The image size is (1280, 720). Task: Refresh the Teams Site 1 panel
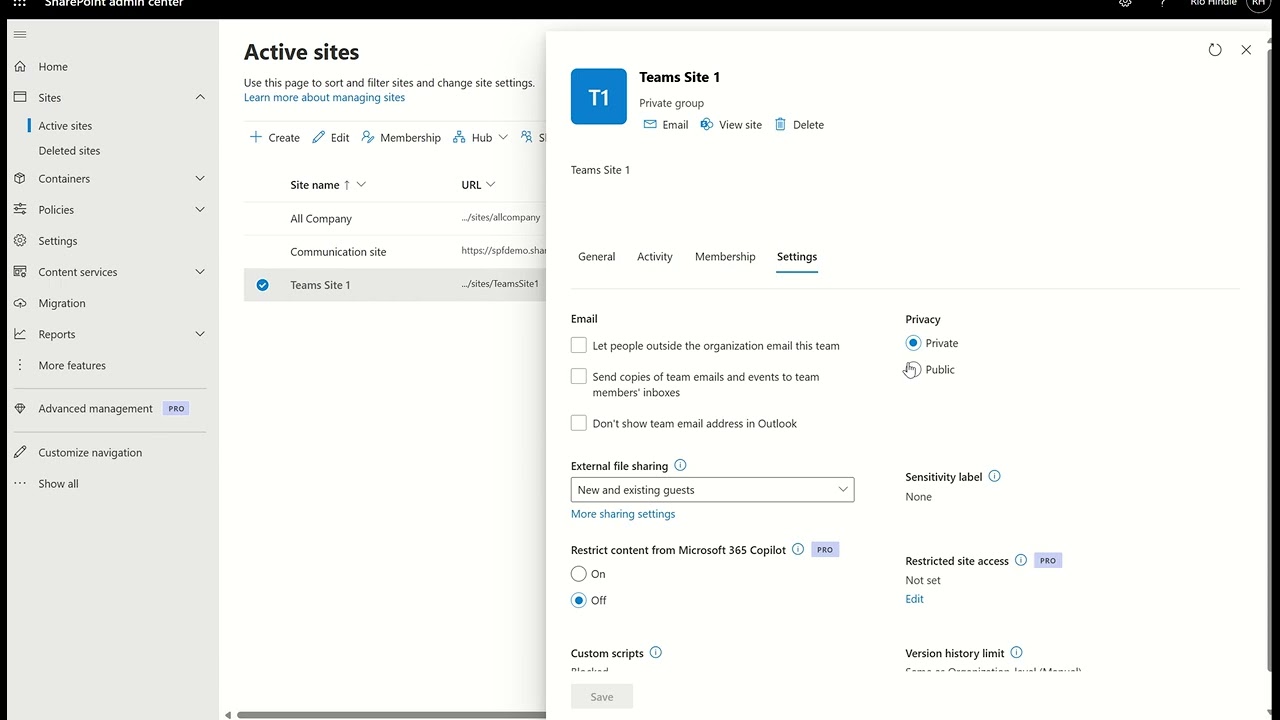1215,50
